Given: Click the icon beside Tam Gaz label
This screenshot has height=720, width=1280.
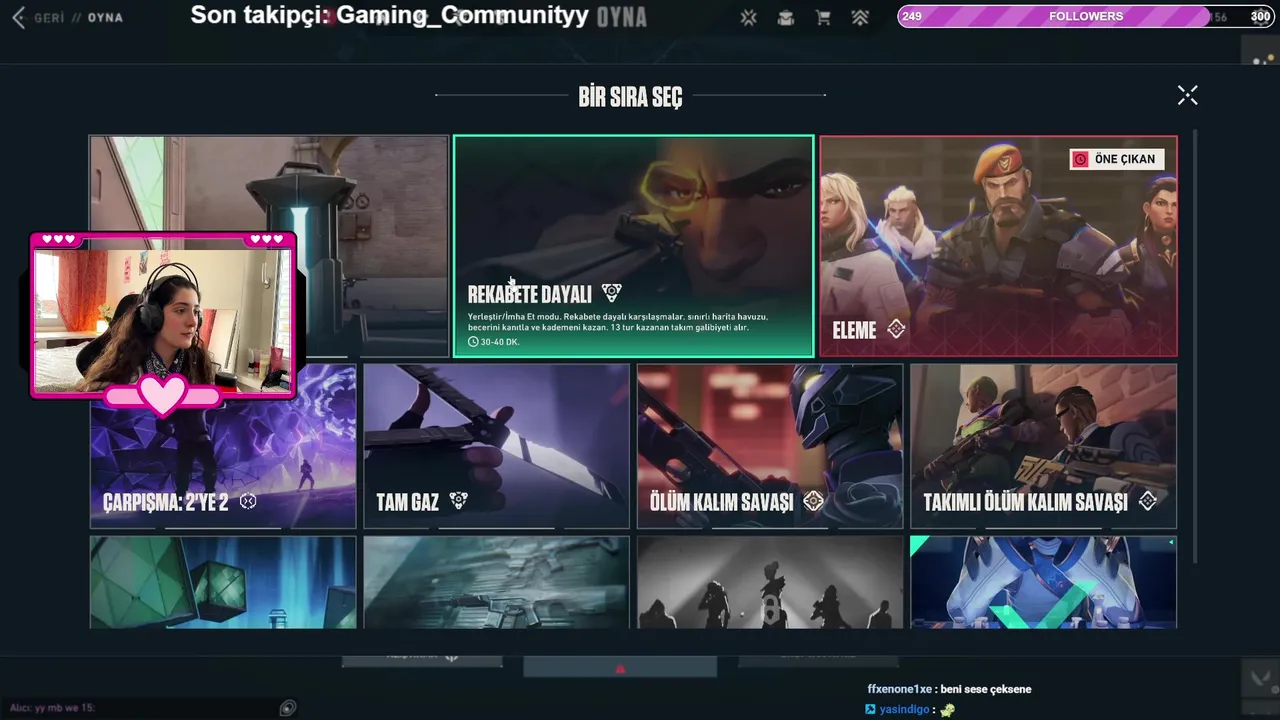Looking at the screenshot, I should pyautogui.click(x=458, y=501).
